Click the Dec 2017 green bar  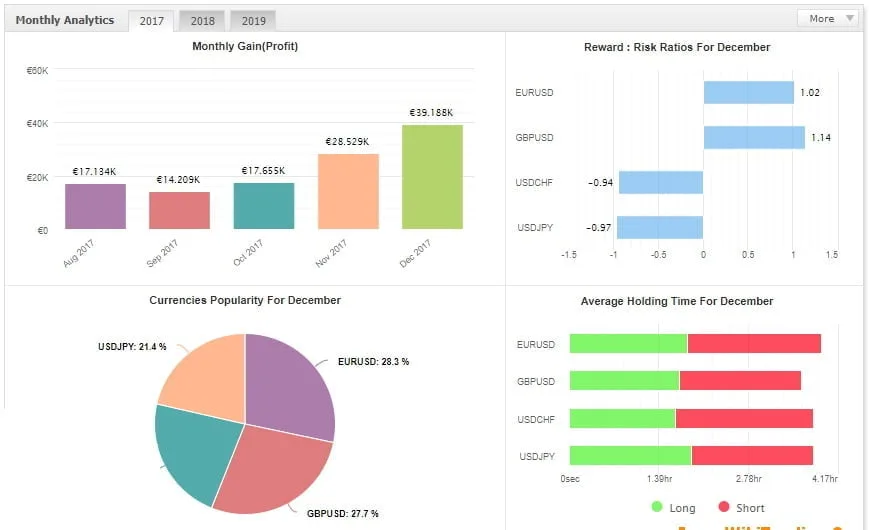[432, 177]
